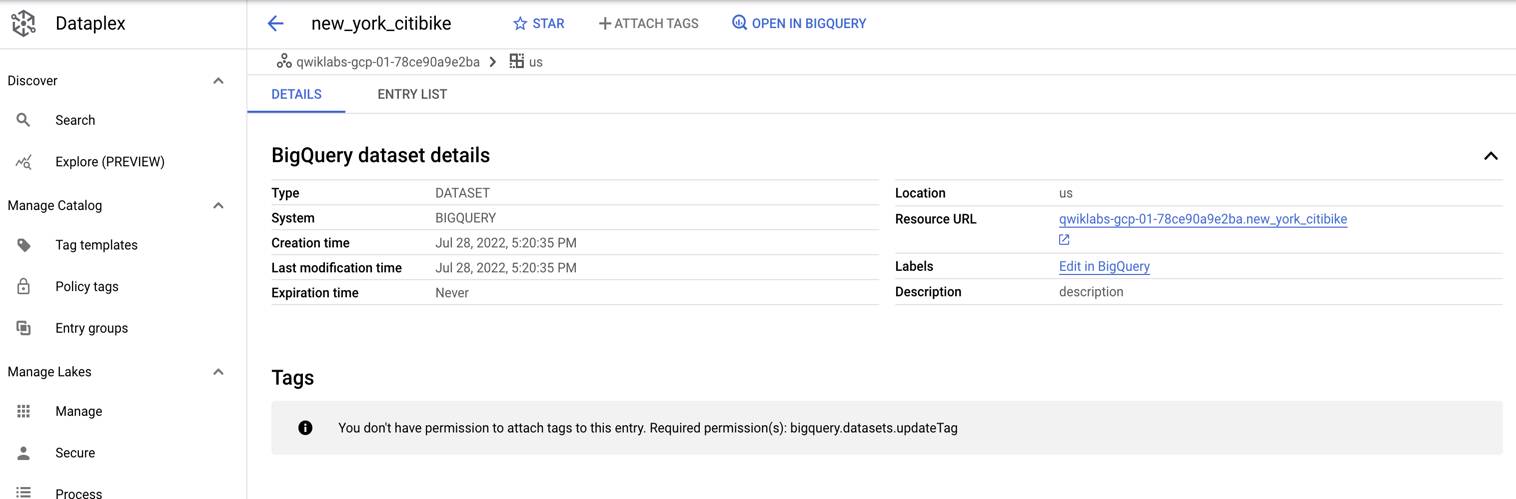Open Tag templates in the sidebar
Image resolution: width=1516 pixels, height=499 pixels.
(96, 245)
